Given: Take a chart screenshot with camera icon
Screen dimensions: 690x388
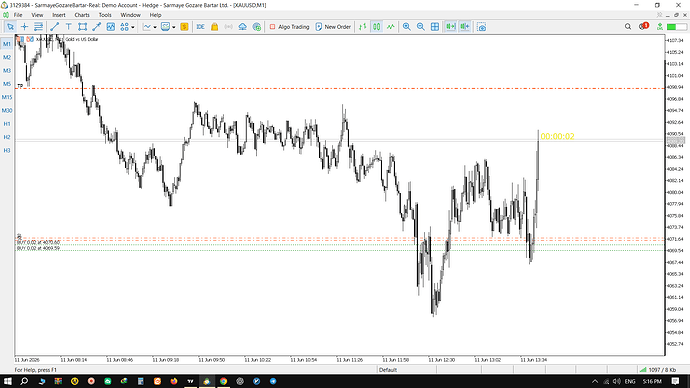Looking at the screenshot, I should 481,27.
